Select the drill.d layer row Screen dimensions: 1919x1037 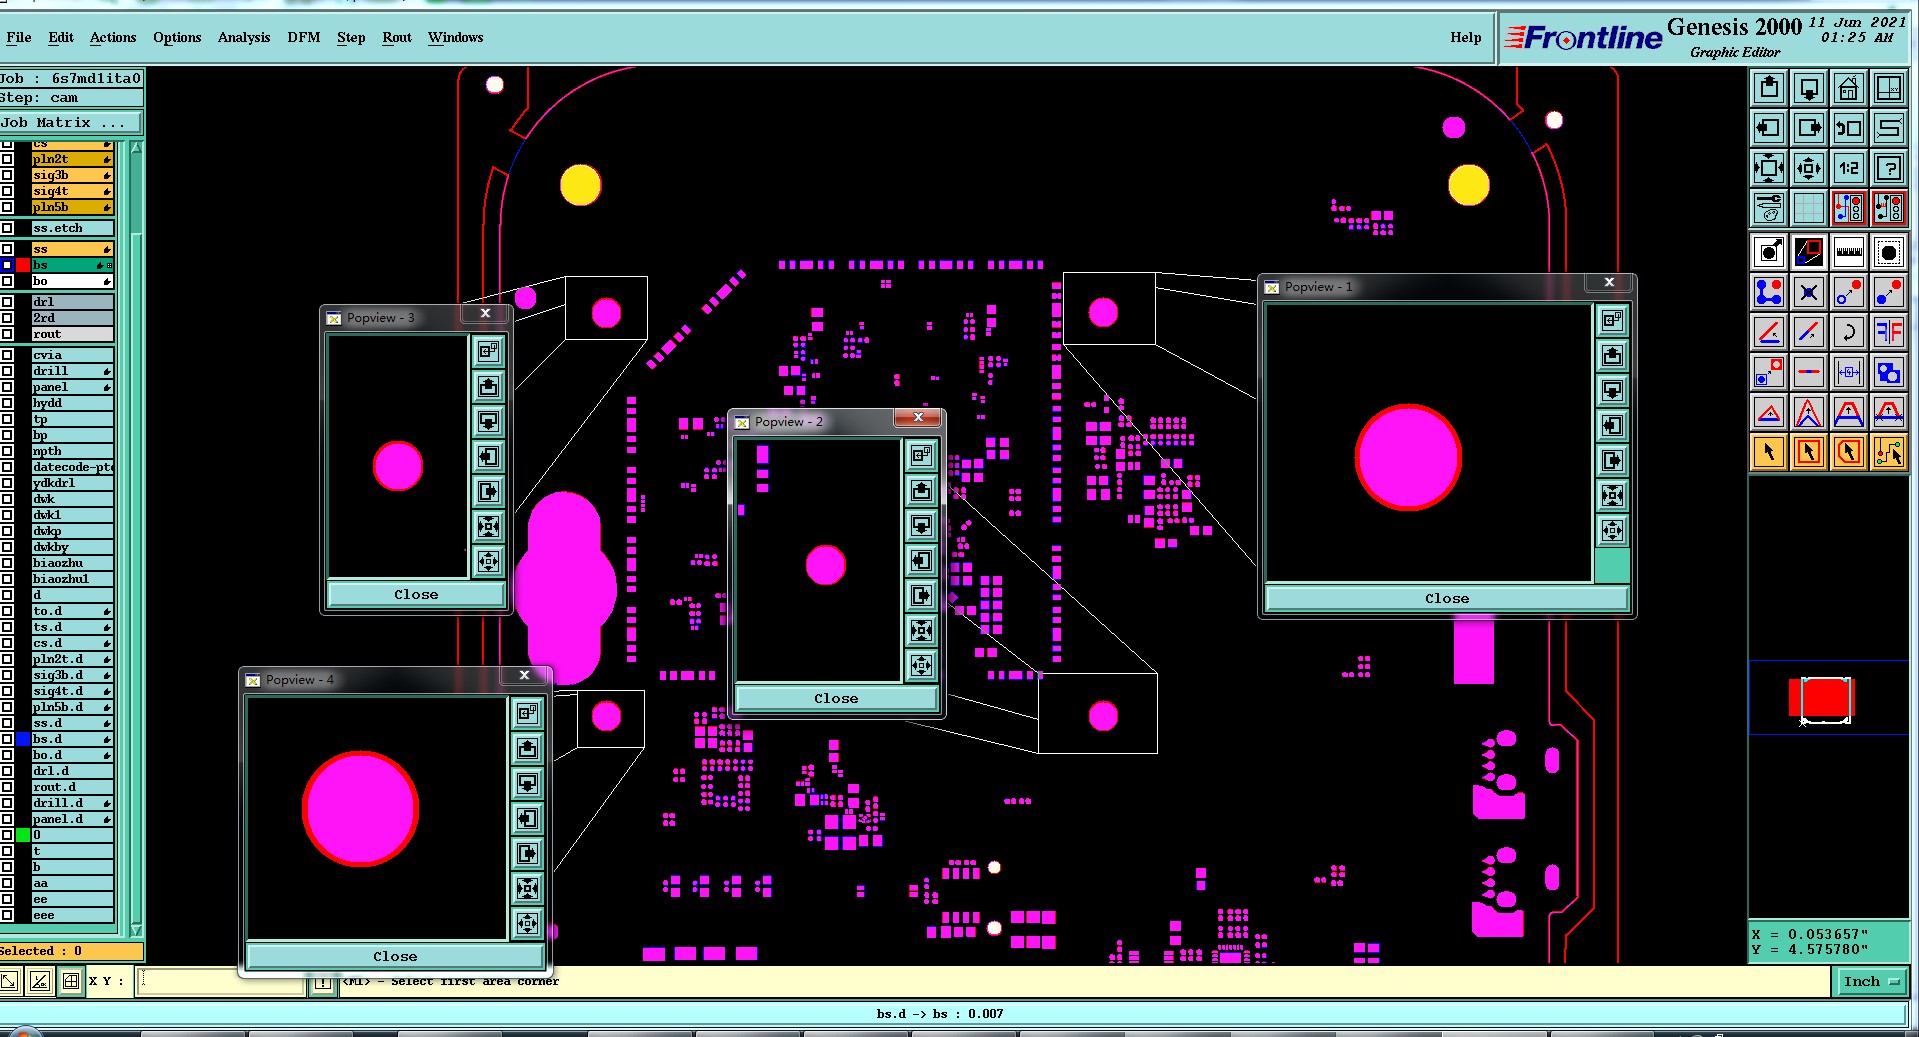(x=72, y=803)
